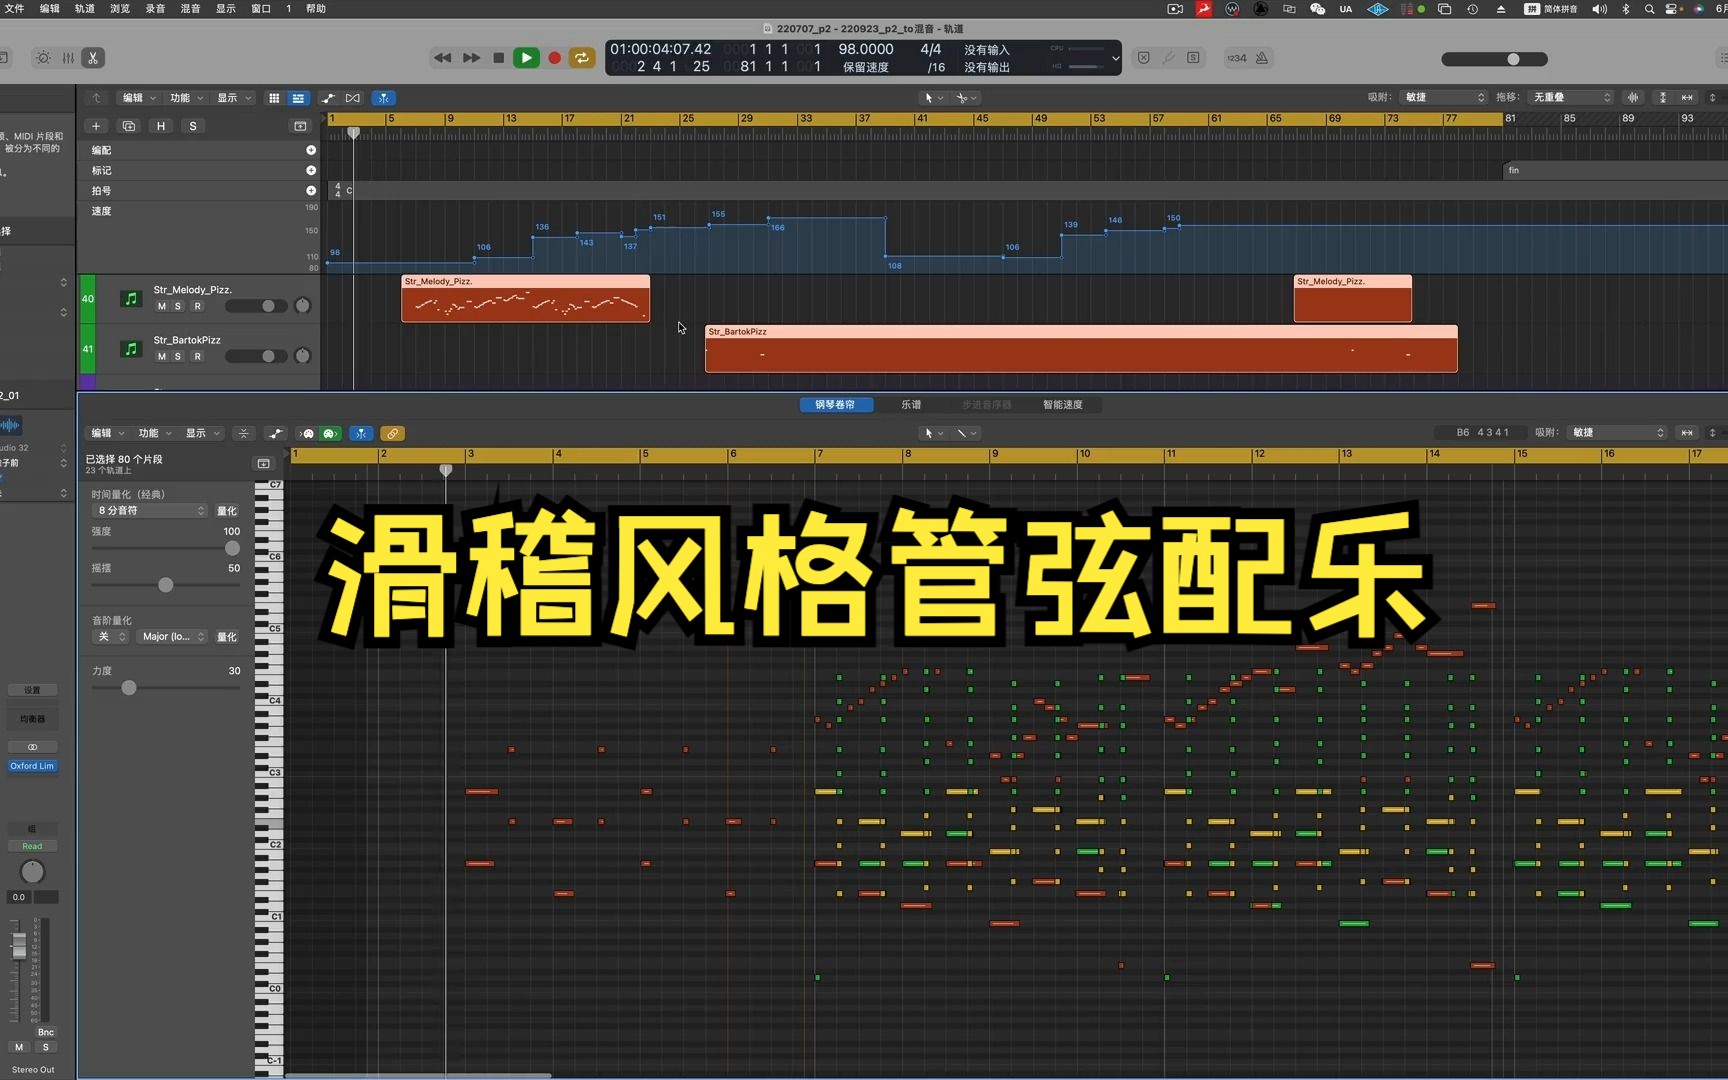Open the 吸附 snap dropdown in tracks area
This screenshot has width=1728, height=1080.
pyautogui.click(x=1444, y=97)
